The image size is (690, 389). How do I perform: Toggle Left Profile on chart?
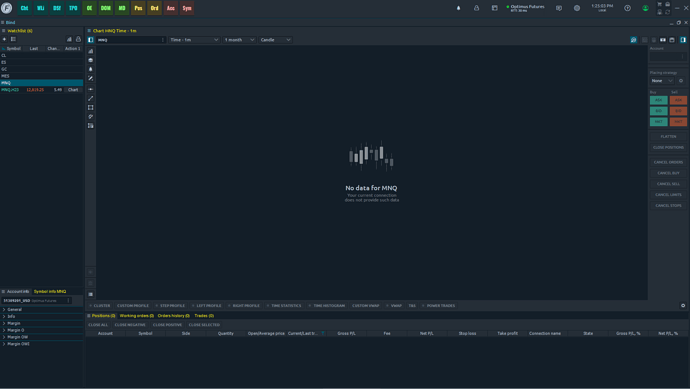click(x=206, y=305)
